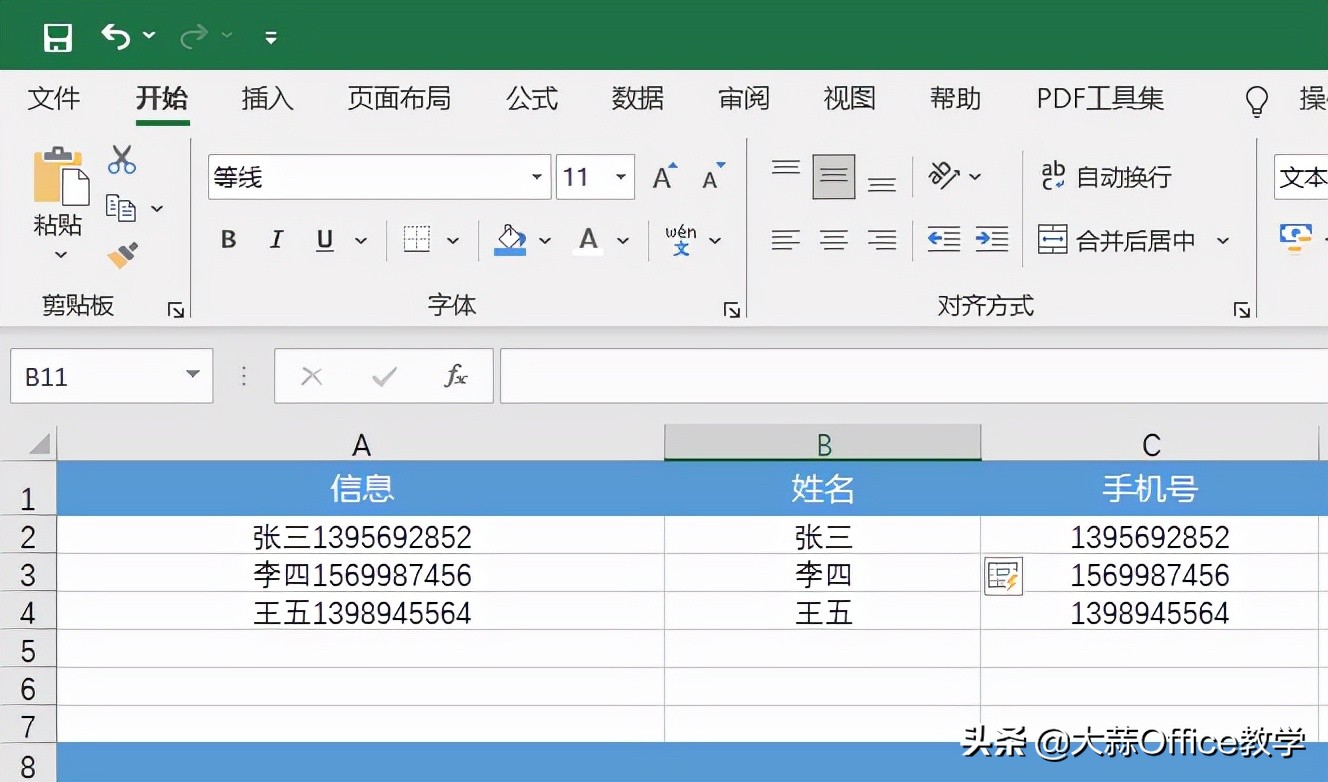Screen dimensions: 1328x782
Task: Open the font name dropdown
Action: pyautogui.click(x=536, y=176)
